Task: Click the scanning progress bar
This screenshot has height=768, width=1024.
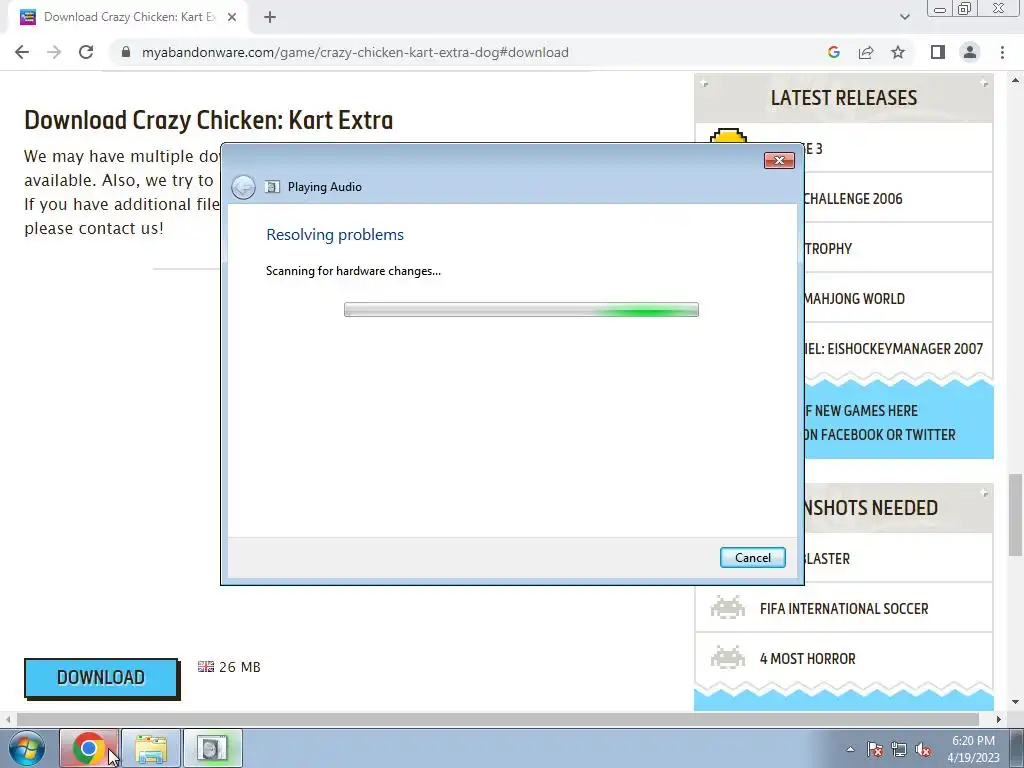Action: point(521,310)
